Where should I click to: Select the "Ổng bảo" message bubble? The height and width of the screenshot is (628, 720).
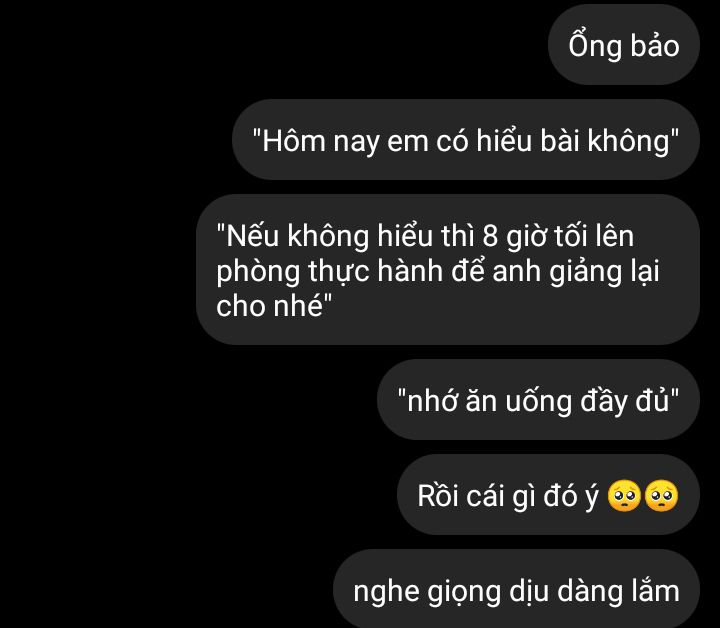(x=624, y=45)
